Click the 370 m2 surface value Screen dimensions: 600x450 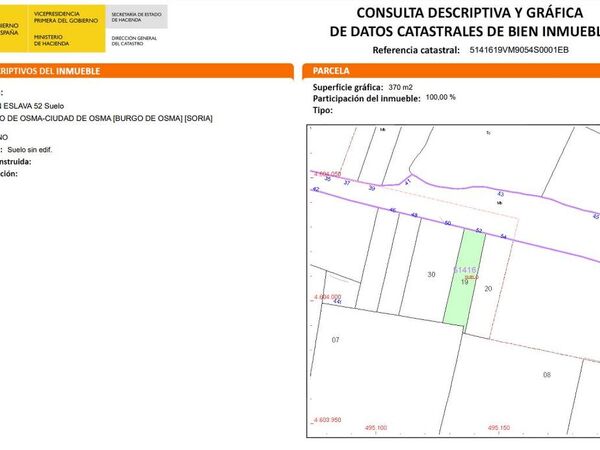(x=400, y=87)
